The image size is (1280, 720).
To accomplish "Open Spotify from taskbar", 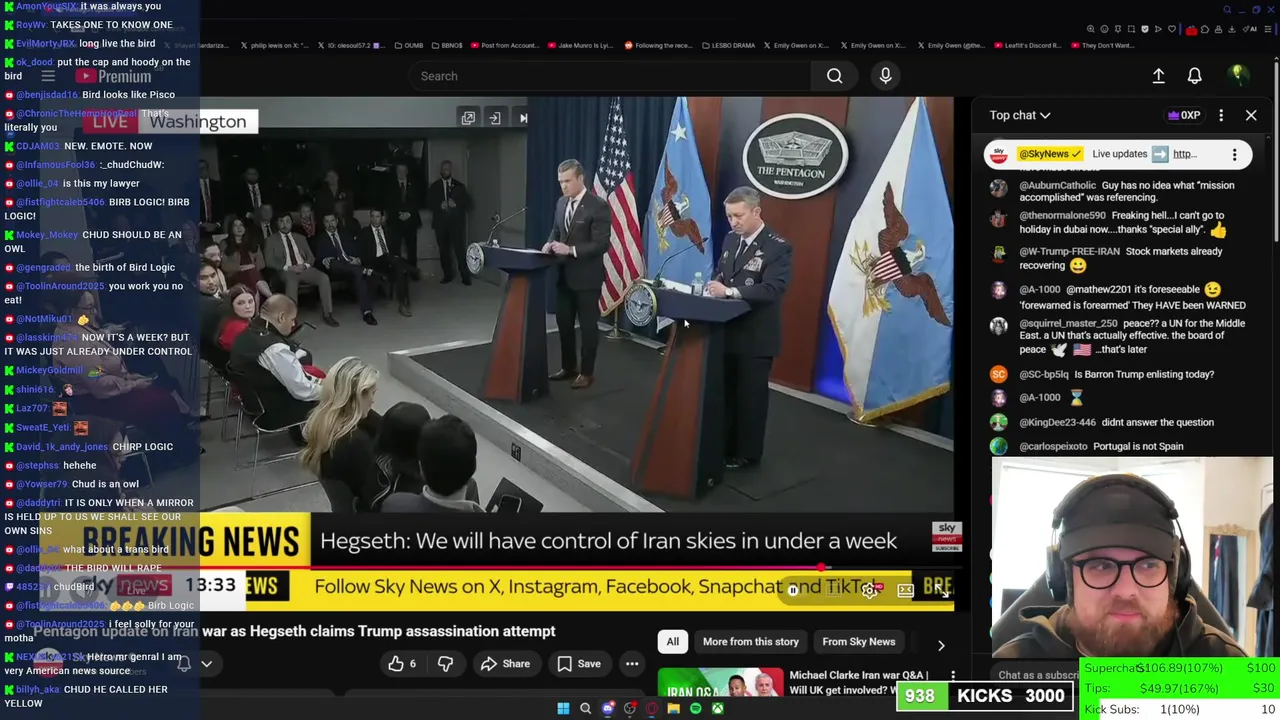I will pos(695,709).
